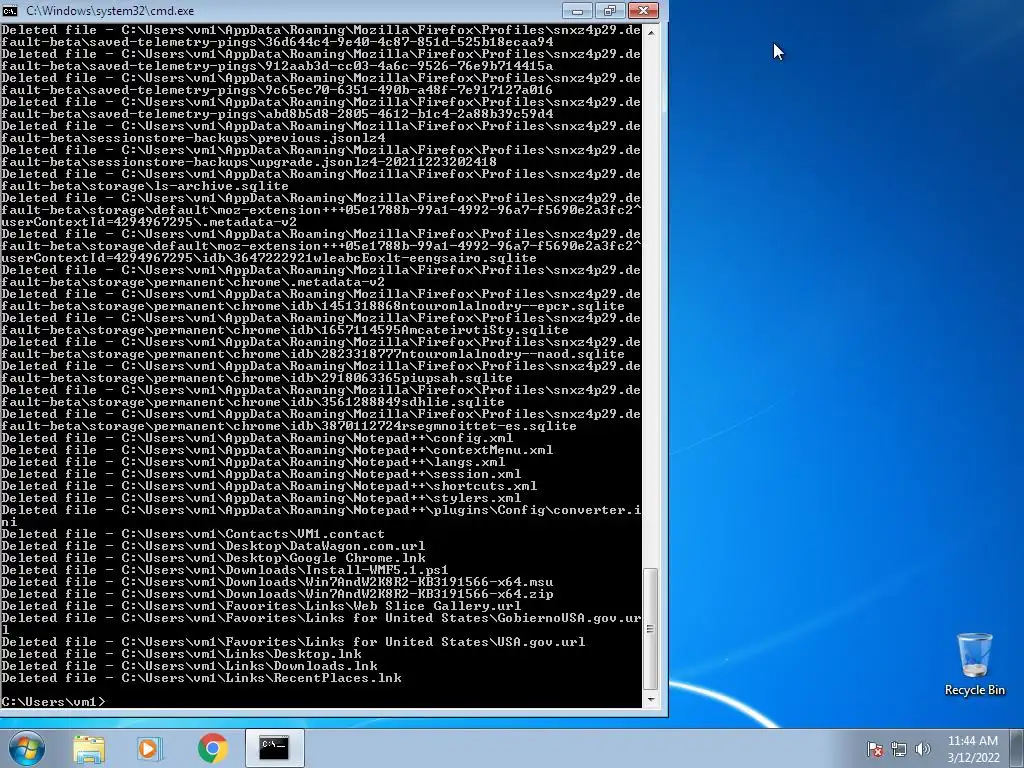Screen dimensions: 1024x768
Task: Click the line deleting DataWagon.com.url
Action: [214, 546]
